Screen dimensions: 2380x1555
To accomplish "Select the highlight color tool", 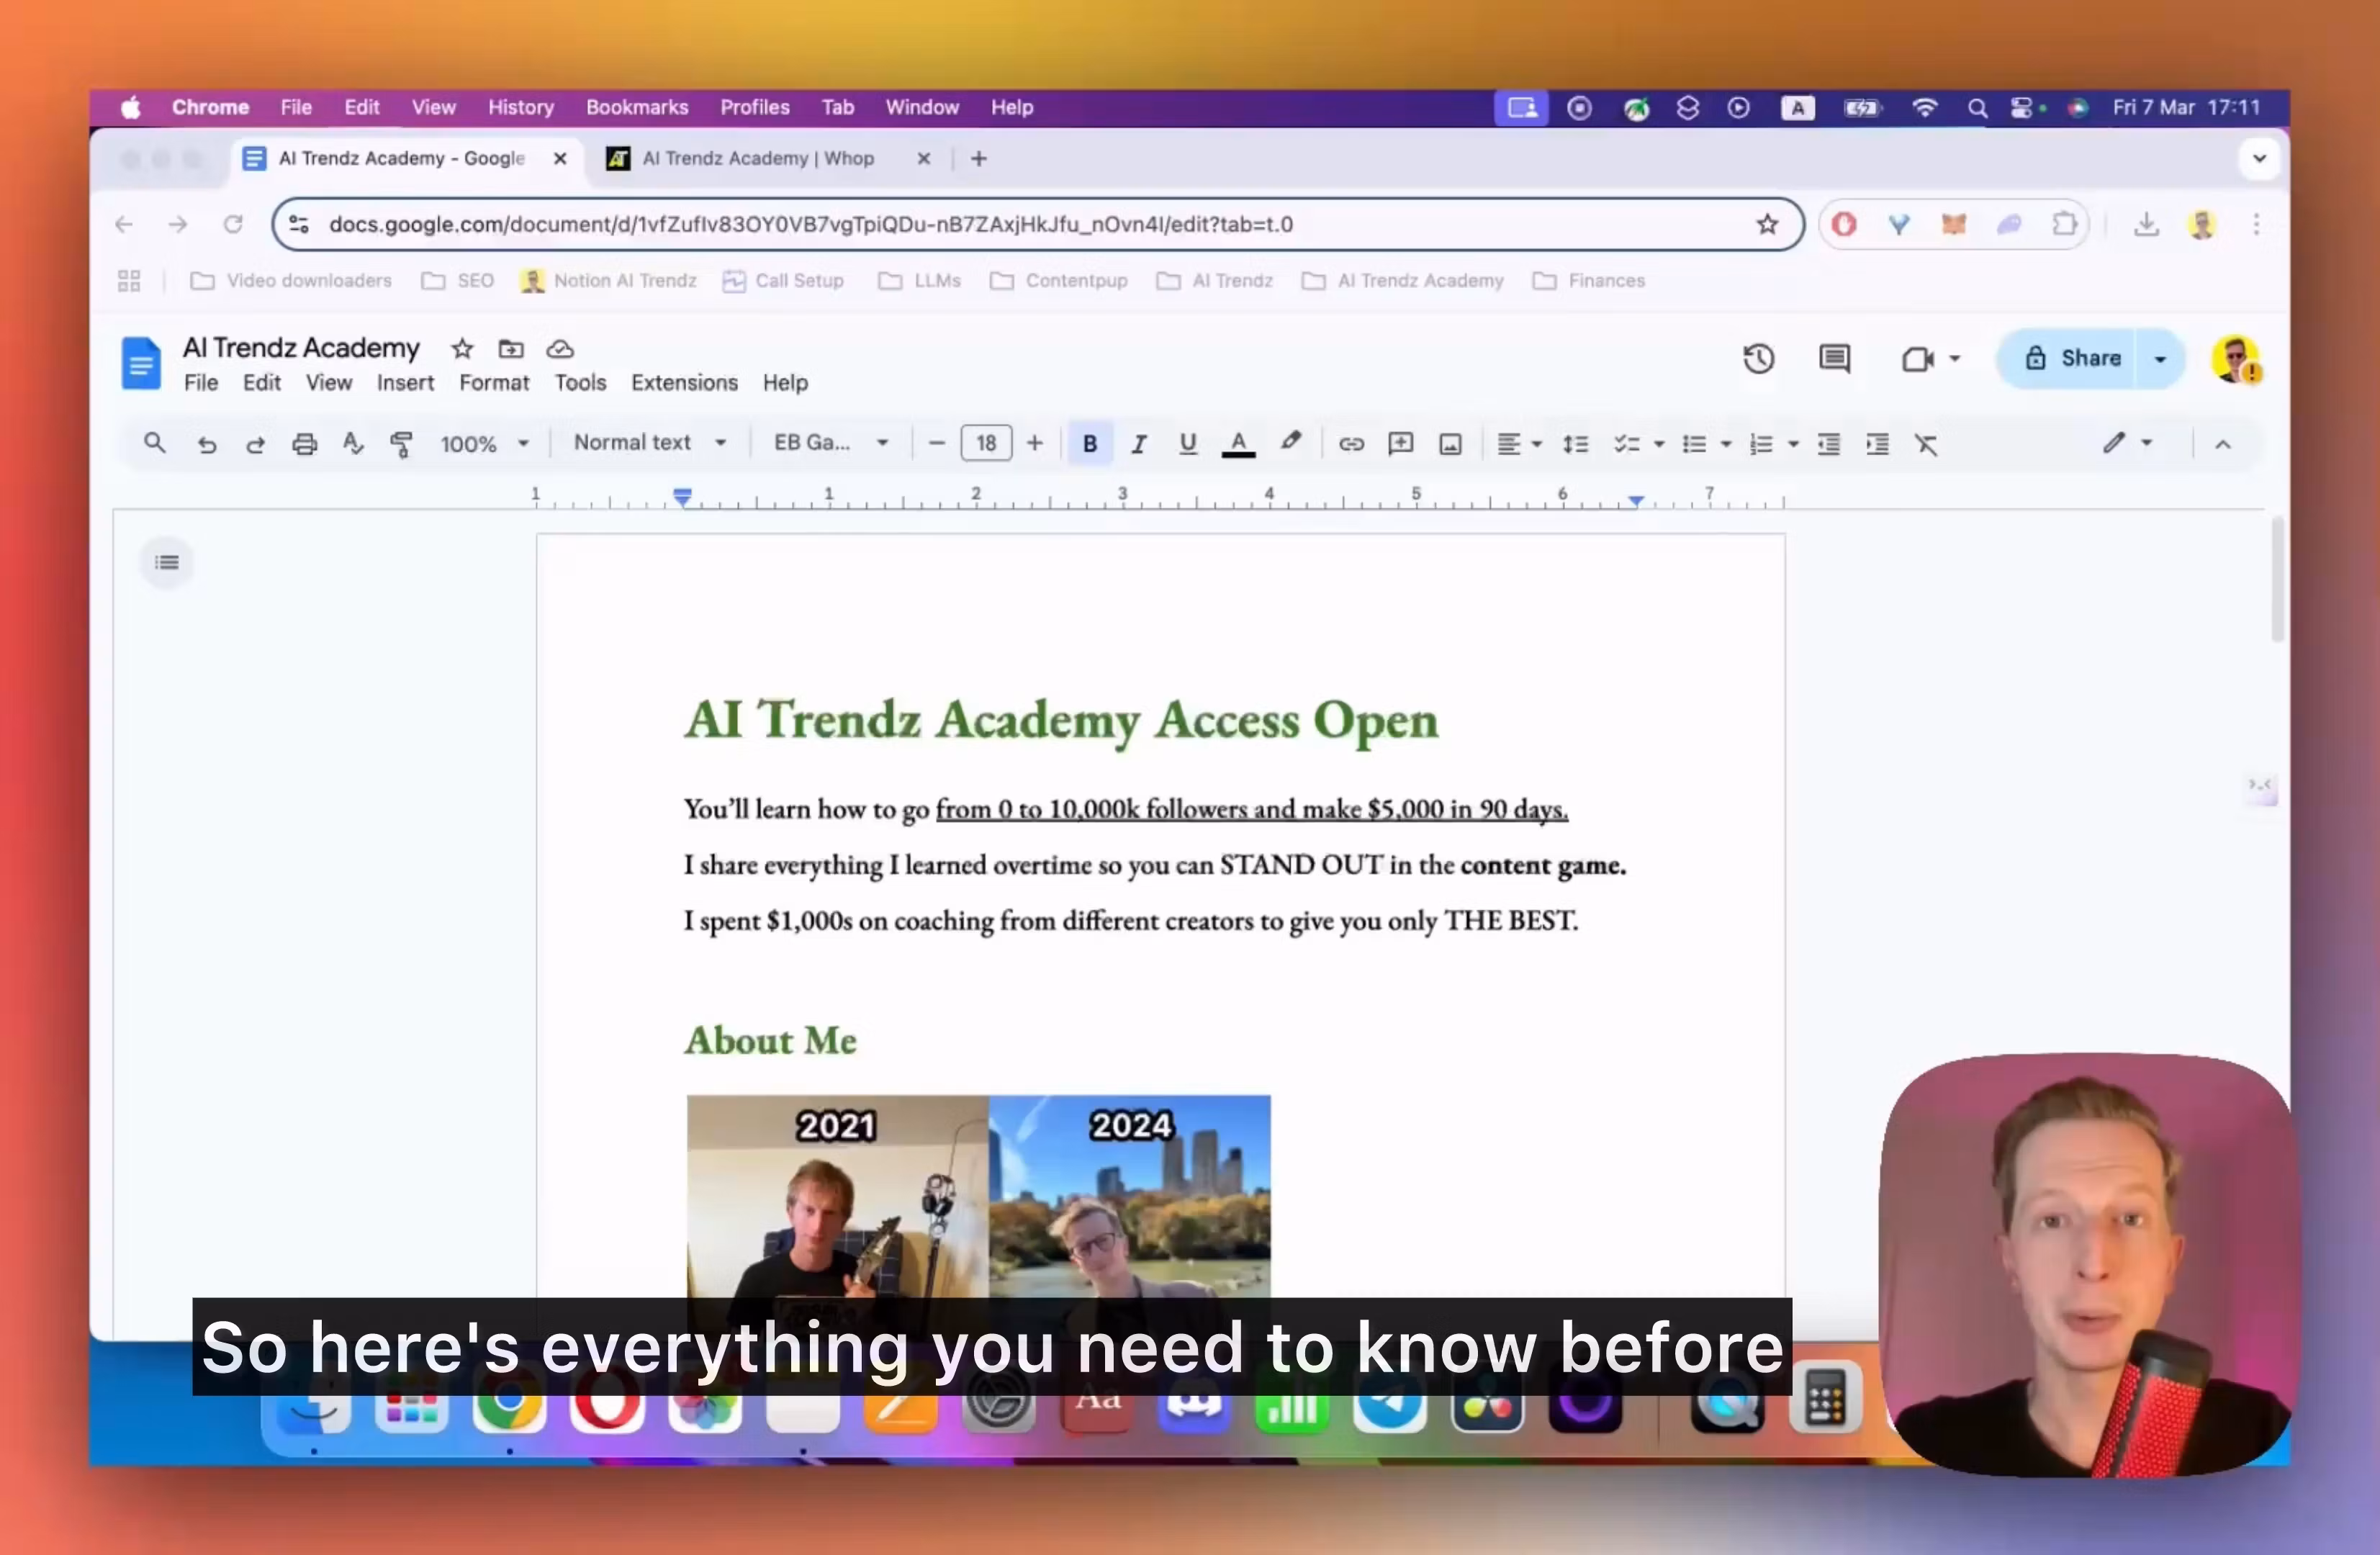I will tap(1291, 443).
